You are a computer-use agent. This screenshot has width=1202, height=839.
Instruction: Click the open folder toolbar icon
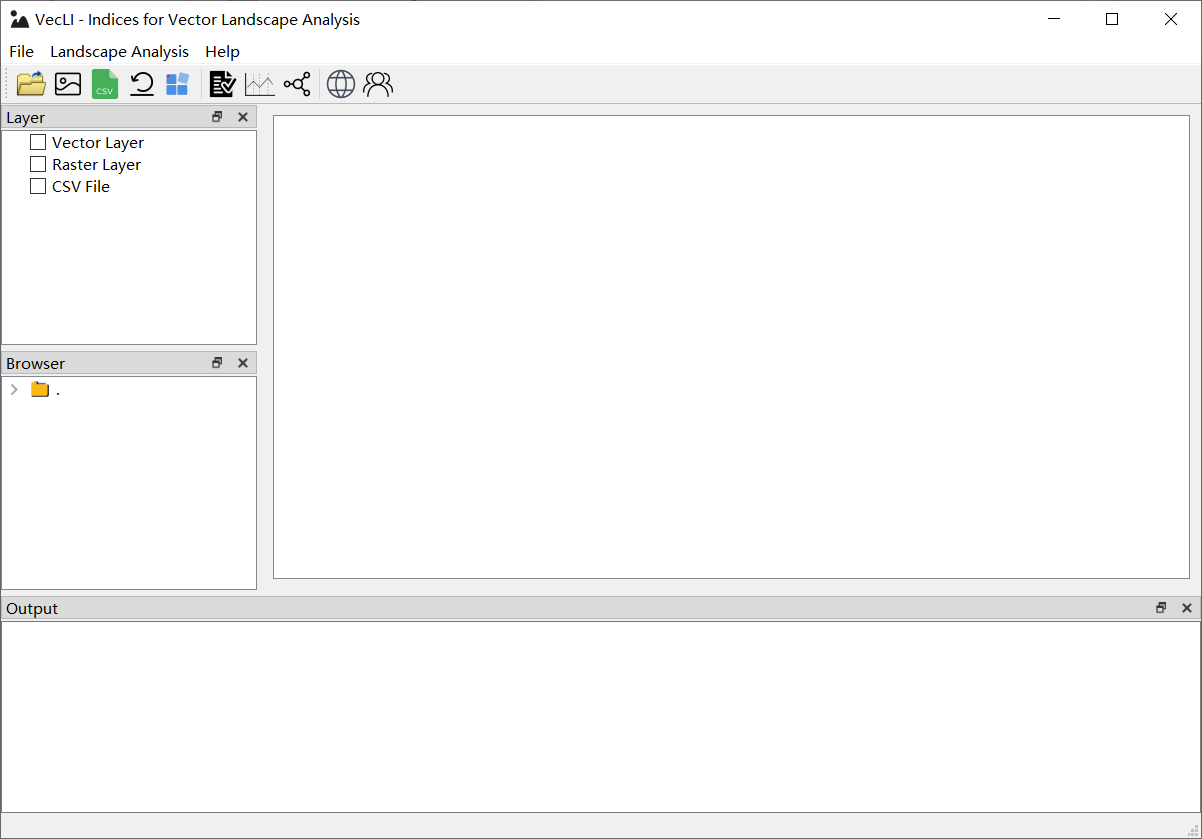click(x=31, y=84)
